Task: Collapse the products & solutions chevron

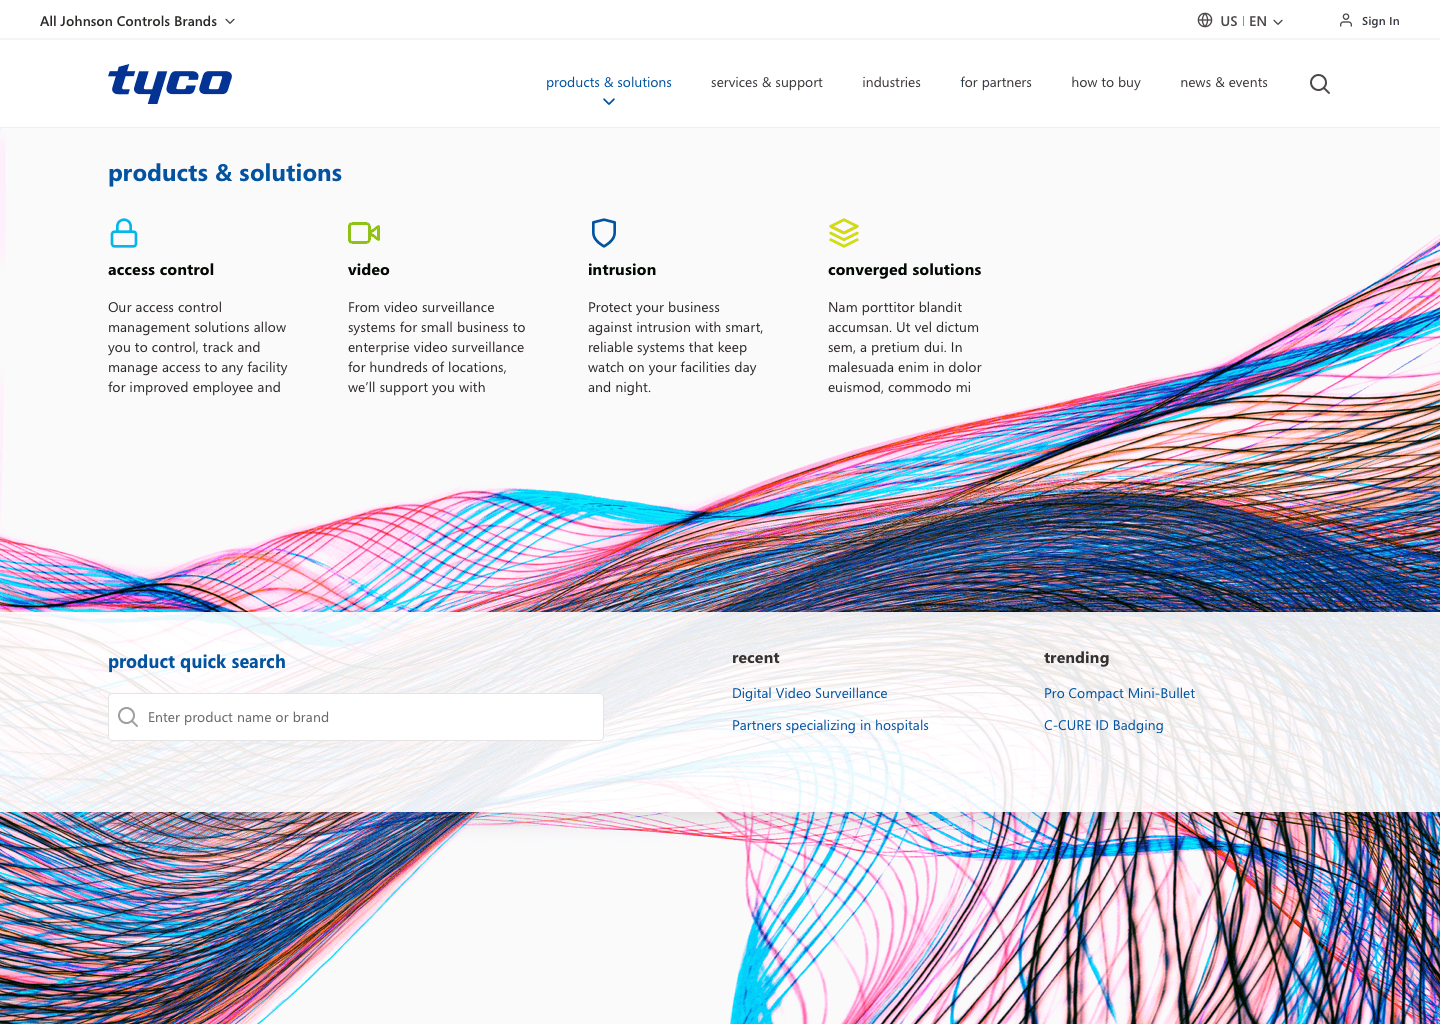Action: pyautogui.click(x=609, y=102)
